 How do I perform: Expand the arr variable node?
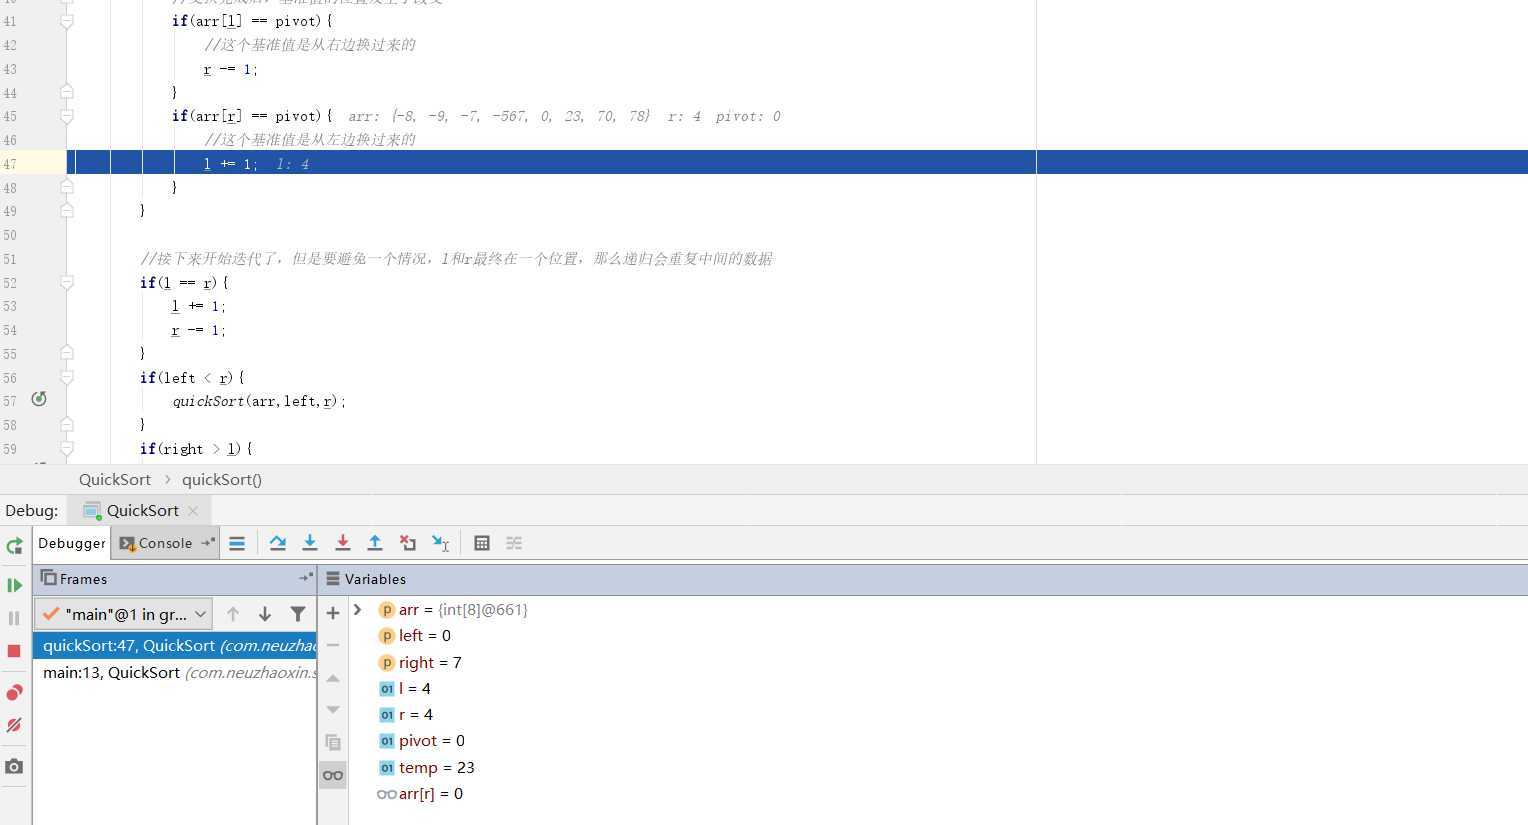pyautogui.click(x=358, y=609)
